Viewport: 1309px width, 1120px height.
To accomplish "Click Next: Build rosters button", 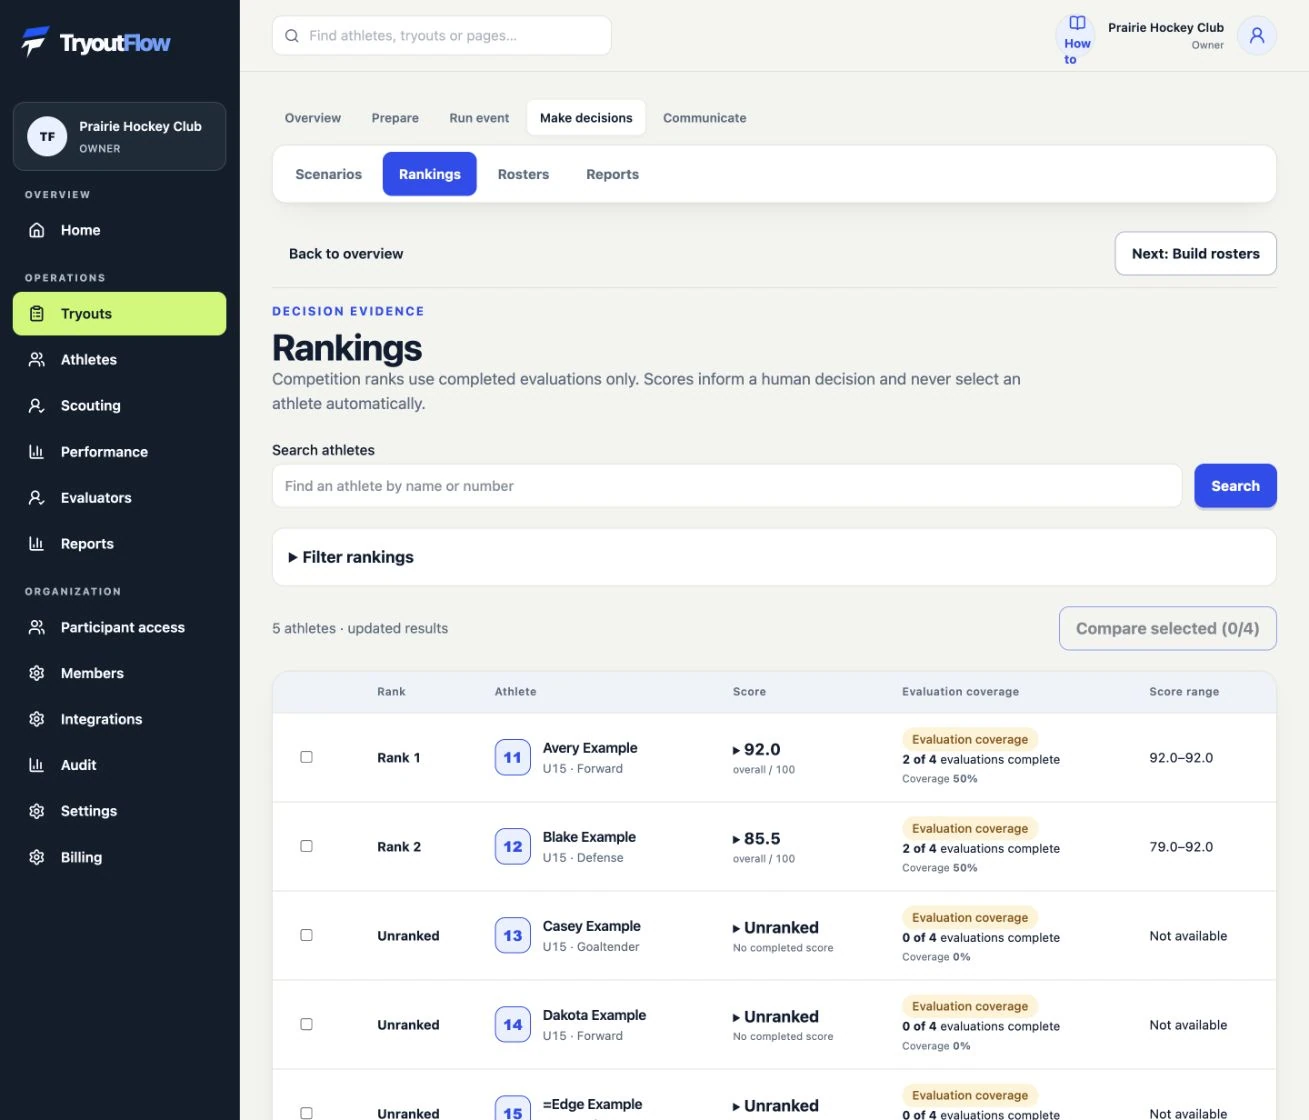I will [1196, 254].
